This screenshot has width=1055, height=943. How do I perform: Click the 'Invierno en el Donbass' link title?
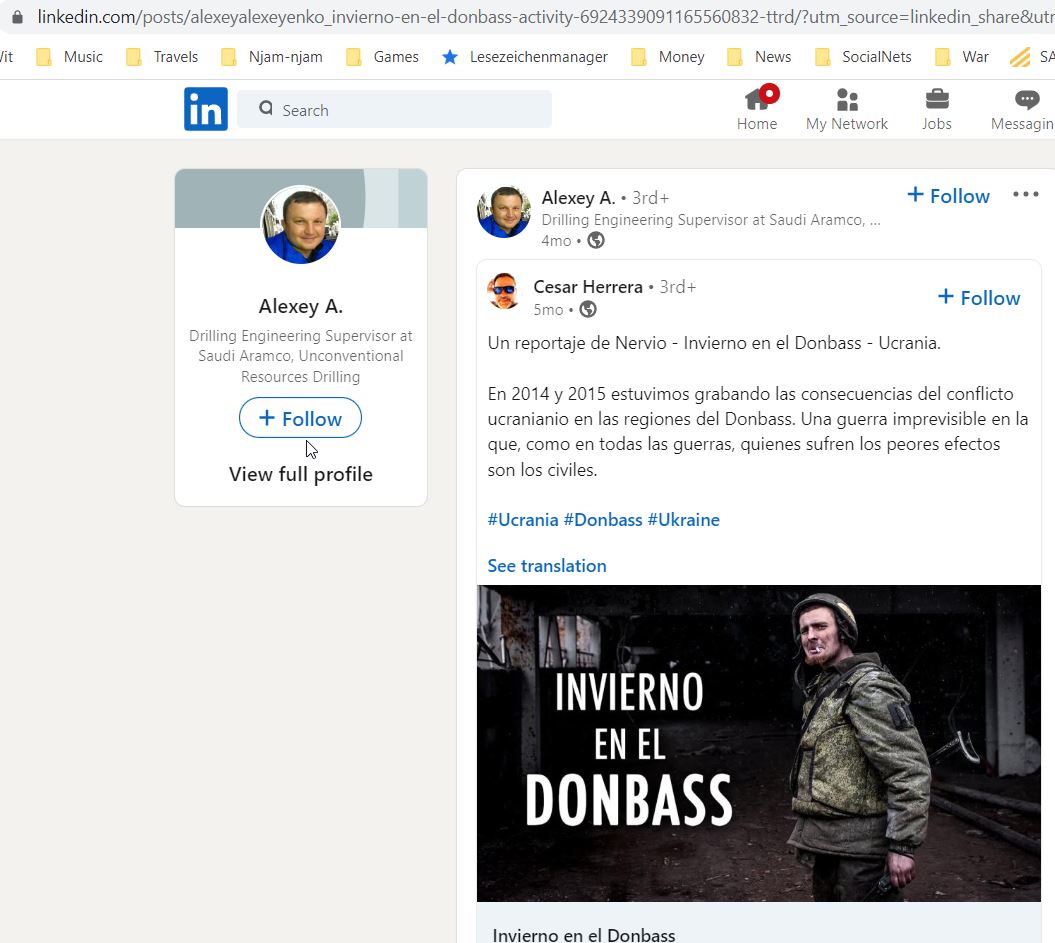point(583,934)
